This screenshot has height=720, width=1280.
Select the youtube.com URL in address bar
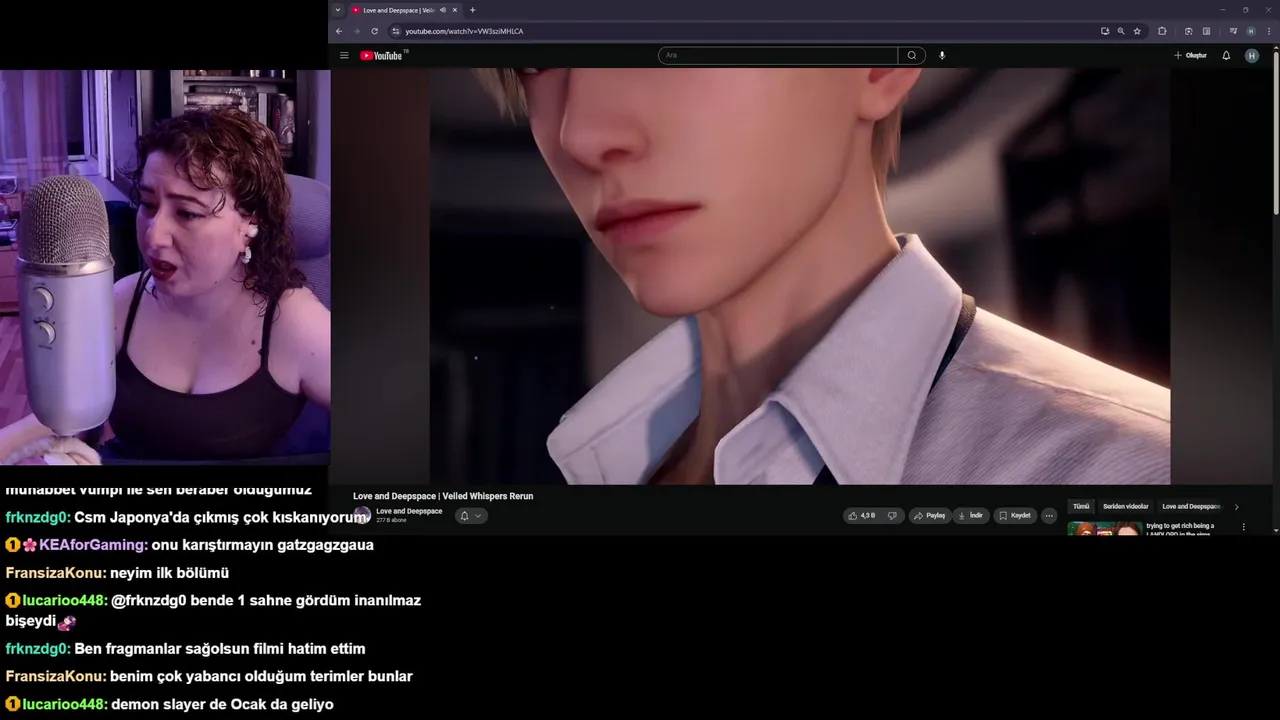pos(464,31)
